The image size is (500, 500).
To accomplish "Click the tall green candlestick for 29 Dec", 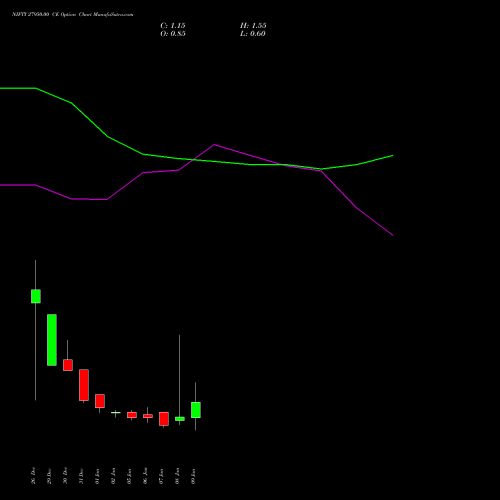I will [x=52, y=340].
